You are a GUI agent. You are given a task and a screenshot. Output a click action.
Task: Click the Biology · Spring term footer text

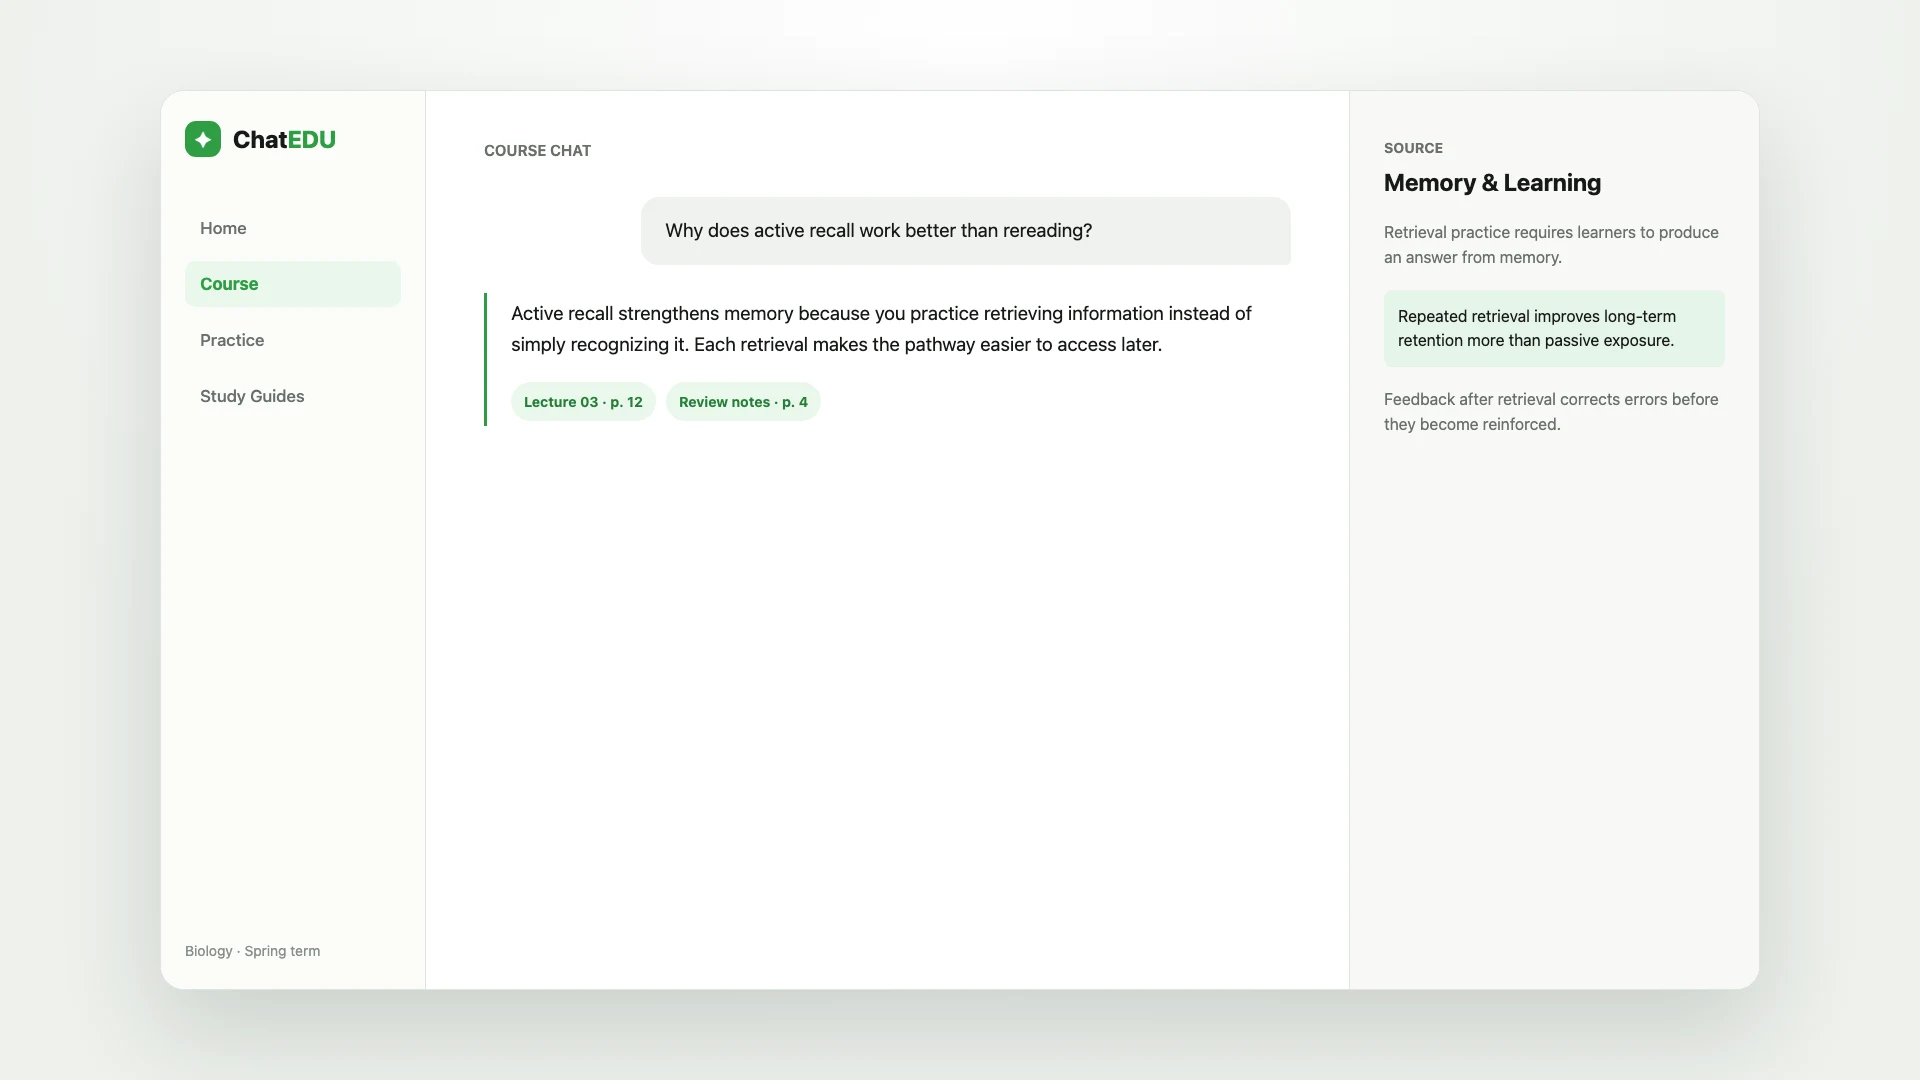point(253,951)
